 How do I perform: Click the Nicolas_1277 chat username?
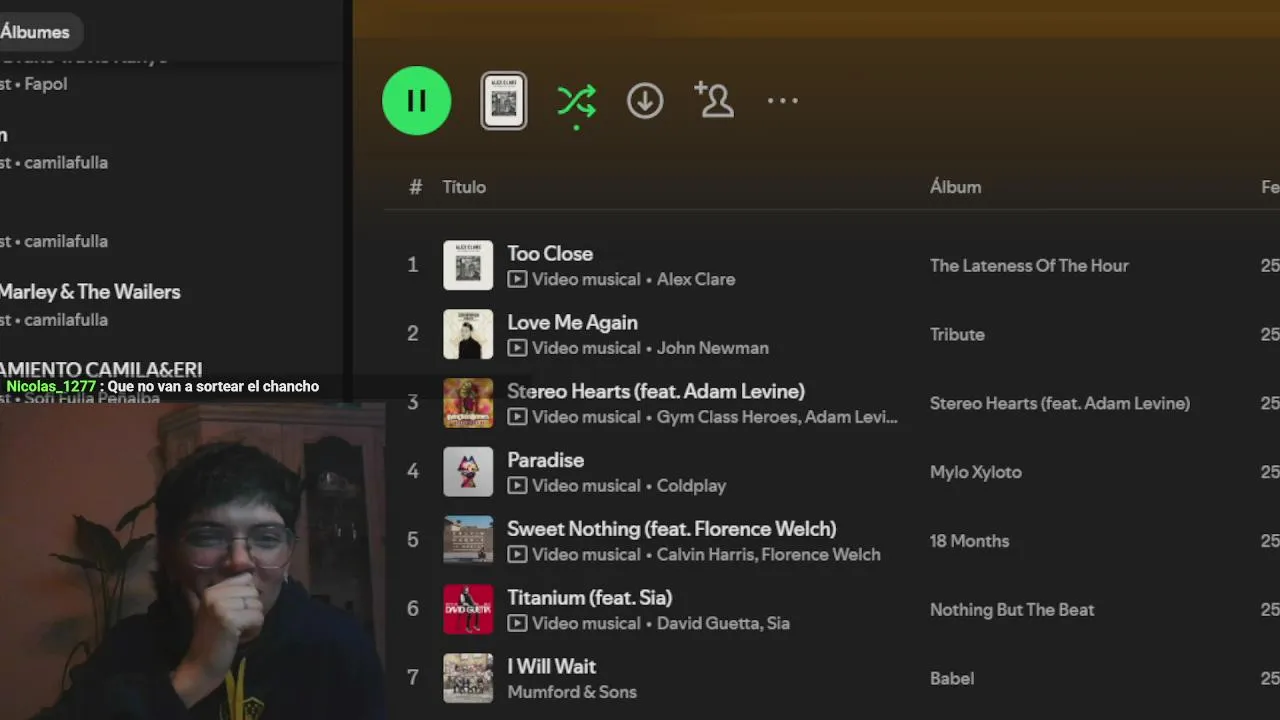click(x=51, y=387)
